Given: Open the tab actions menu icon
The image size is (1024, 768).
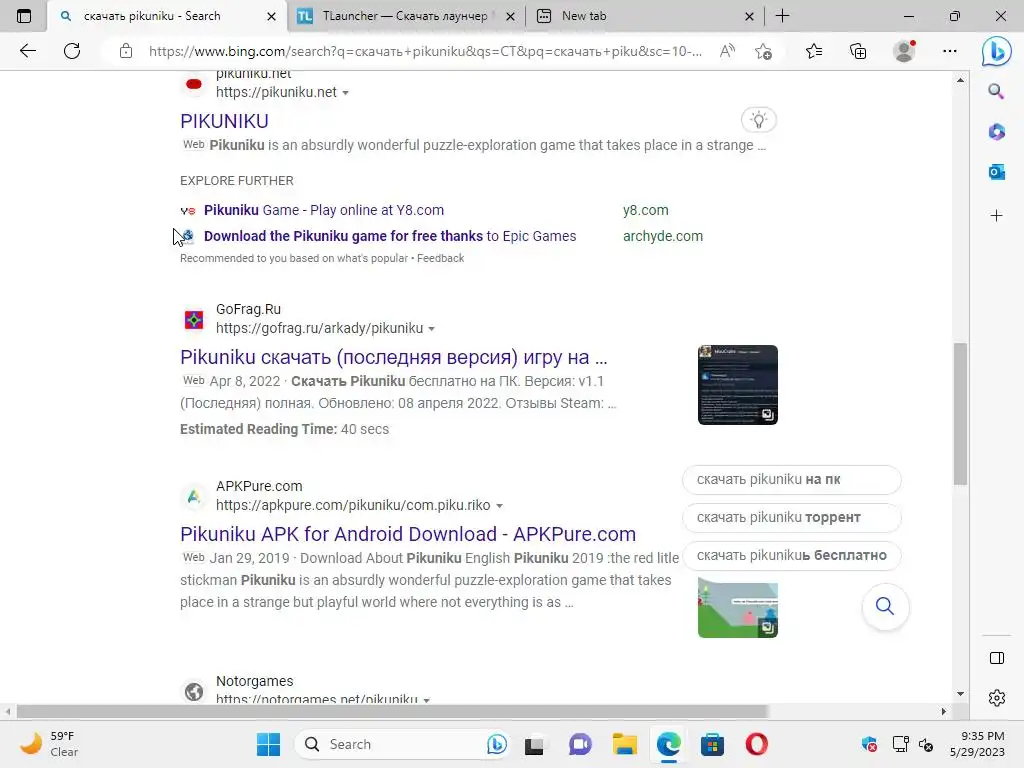Looking at the screenshot, I should click(24, 16).
